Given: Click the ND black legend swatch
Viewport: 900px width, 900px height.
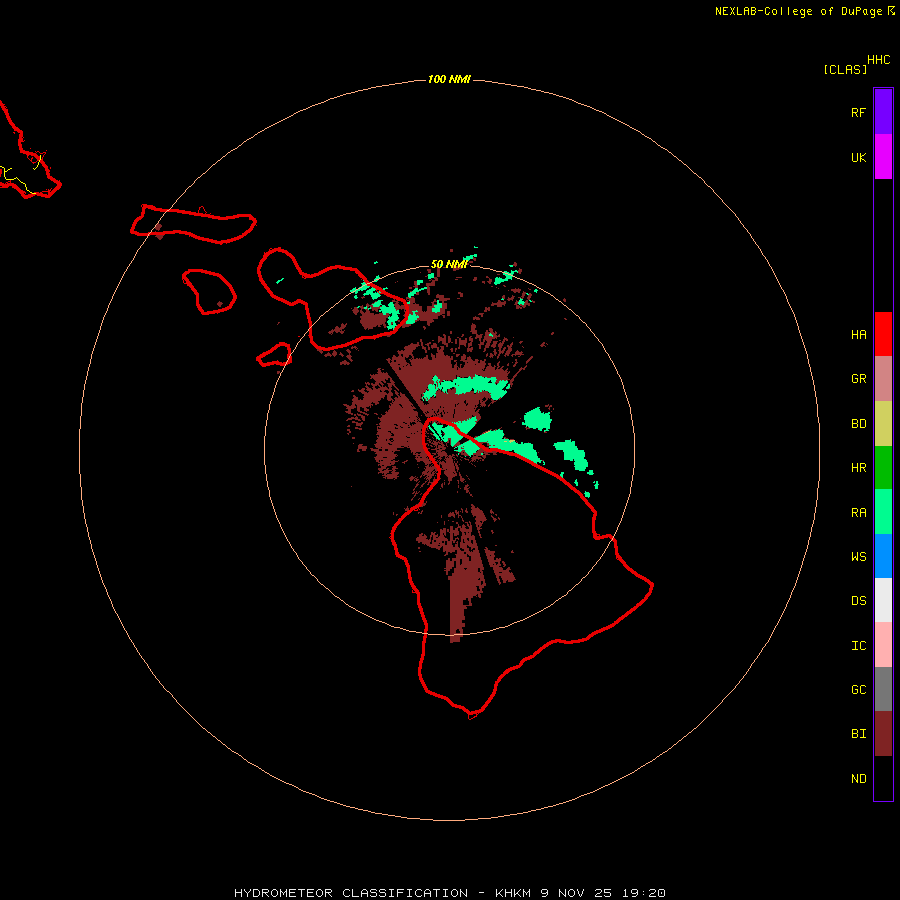Looking at the screenshot, I should click(x=883, y=778).
